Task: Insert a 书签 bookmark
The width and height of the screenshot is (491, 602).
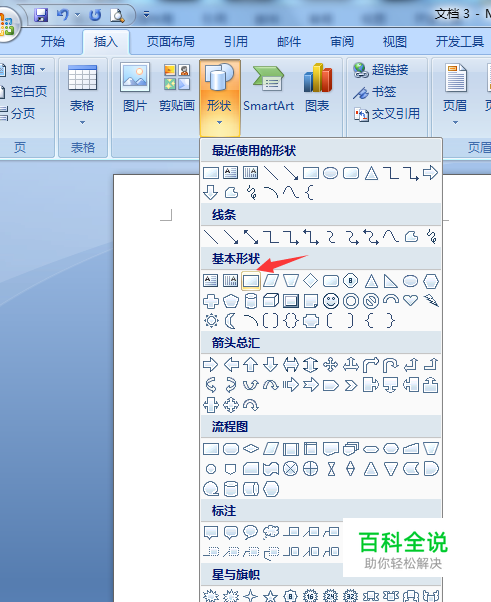Action: pos(375,92)
